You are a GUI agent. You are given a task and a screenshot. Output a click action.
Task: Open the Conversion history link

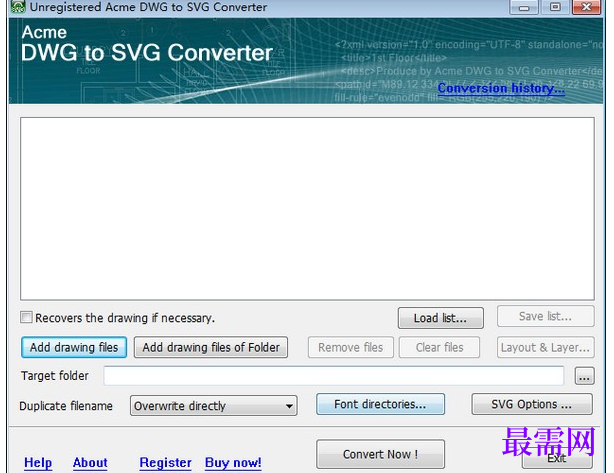click(x=501, y=88)
